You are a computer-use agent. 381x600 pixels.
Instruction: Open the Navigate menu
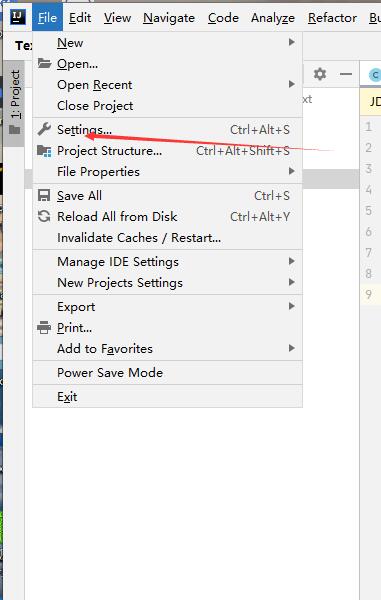pyautogui.click(x=169, y=18)
